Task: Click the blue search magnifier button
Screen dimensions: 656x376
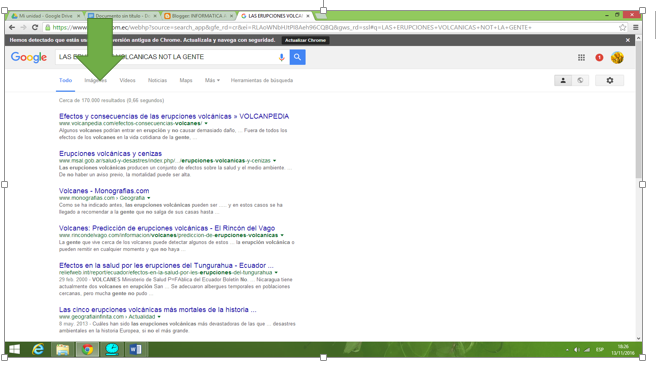Action: coord(297,57)
